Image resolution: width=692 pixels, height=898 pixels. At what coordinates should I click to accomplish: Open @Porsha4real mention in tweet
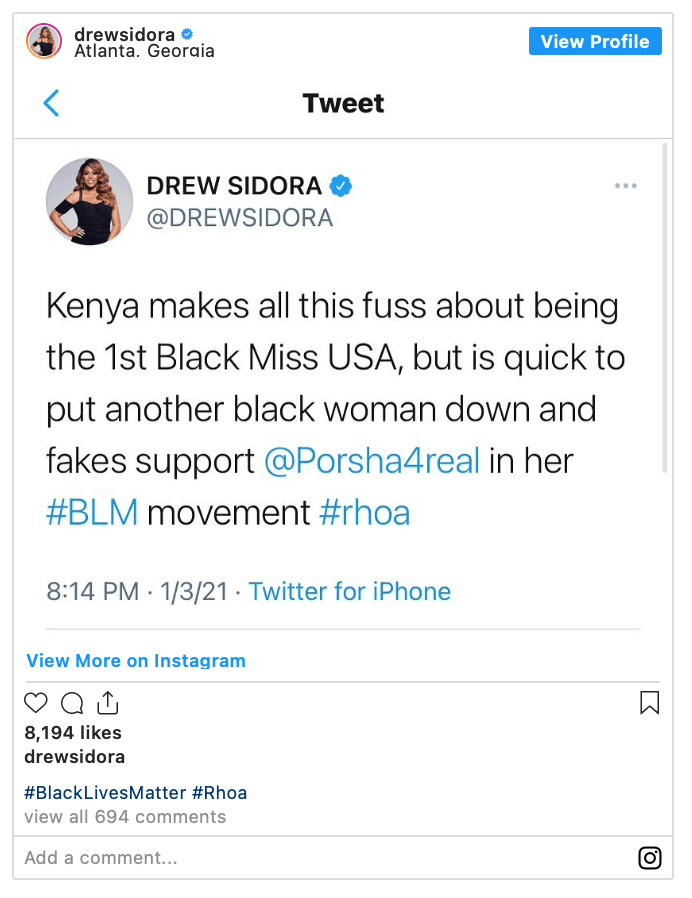point(372,460)
